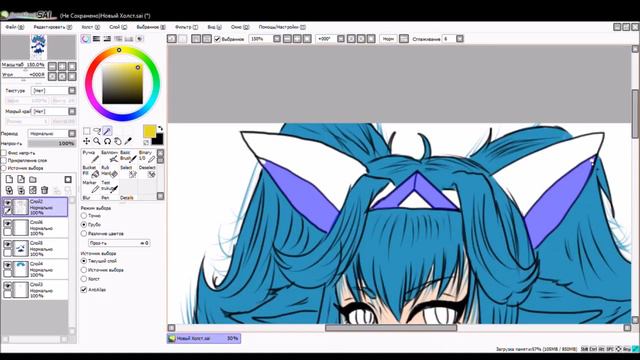The height and width of the screenshot is (360, 640).
Task: Select the eyedropper tool
Action: tap(128, 141)
